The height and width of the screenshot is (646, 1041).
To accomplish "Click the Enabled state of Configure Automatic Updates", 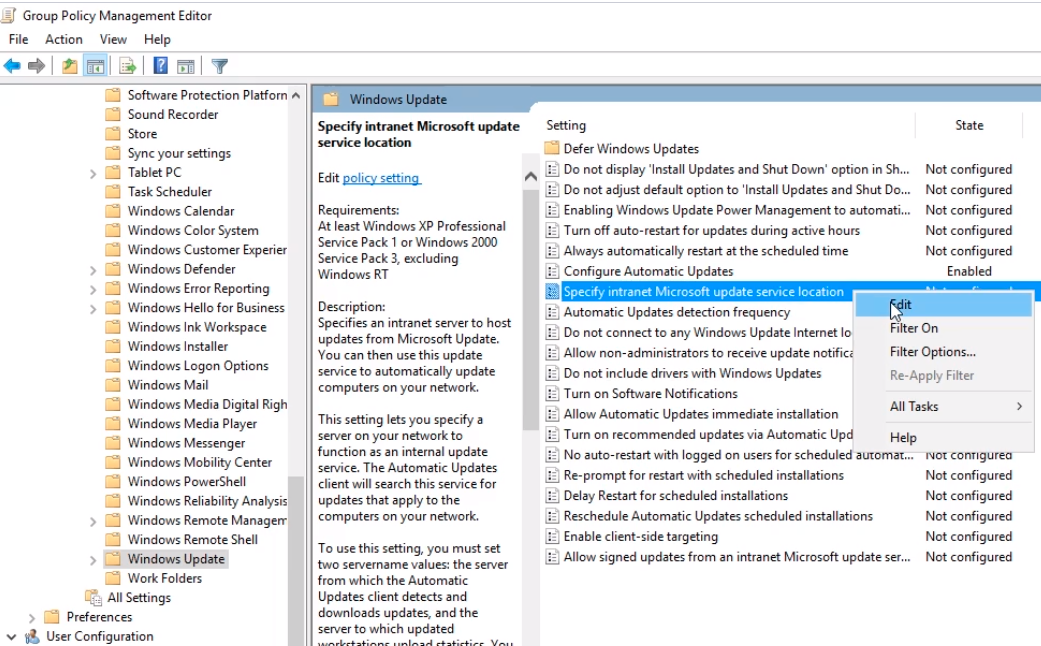I will [x=969, y=271].
